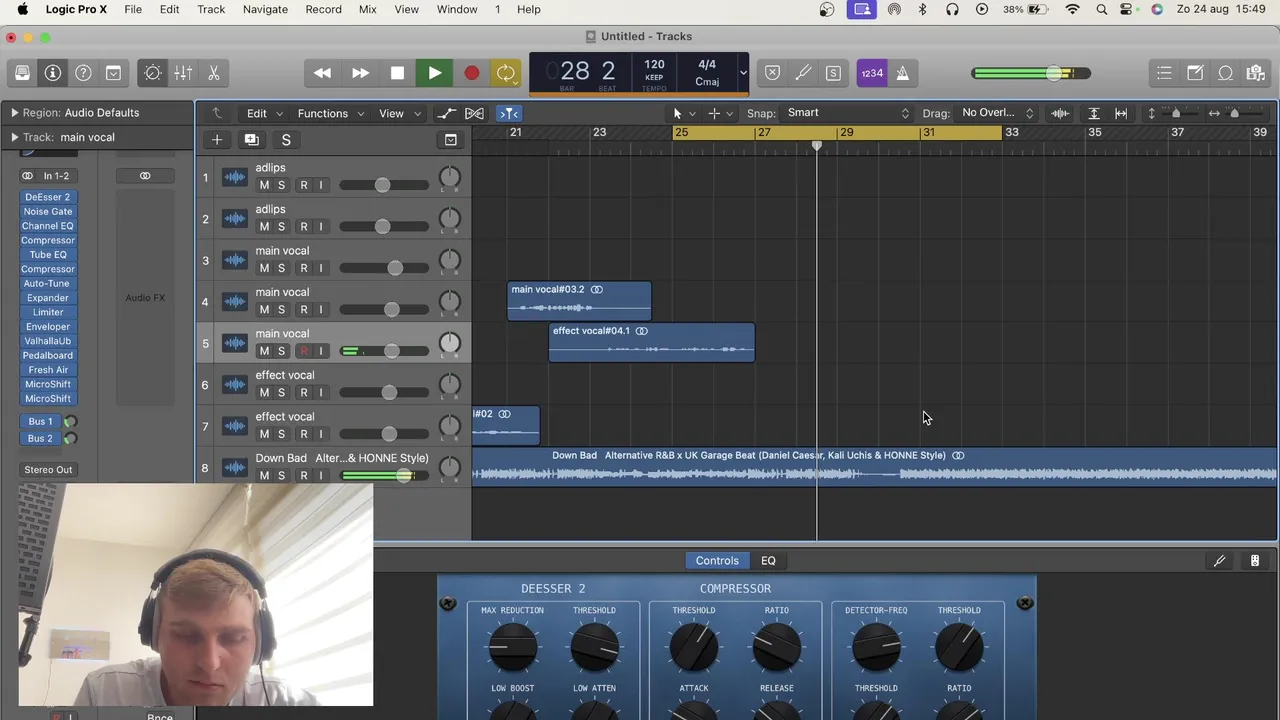This screenshot has width=1280, height=720.
Task: Open Quick Help question mark
Action: coord(84,73)
